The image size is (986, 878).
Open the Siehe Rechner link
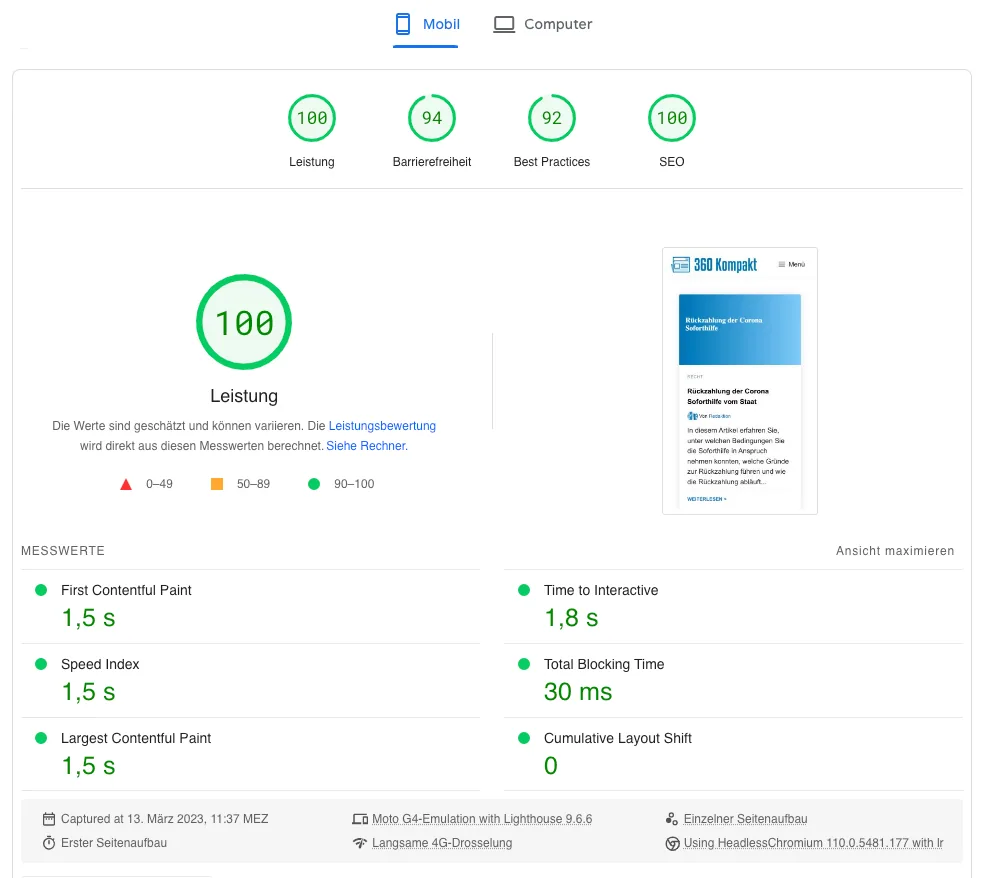coord(367,446)
